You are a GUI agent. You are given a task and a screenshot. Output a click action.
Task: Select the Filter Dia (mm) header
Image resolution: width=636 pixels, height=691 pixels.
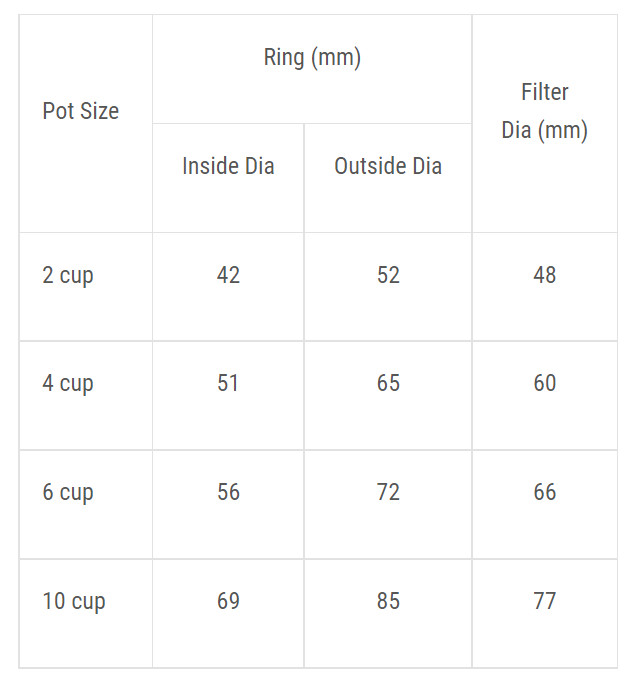(x=545, y=111)
